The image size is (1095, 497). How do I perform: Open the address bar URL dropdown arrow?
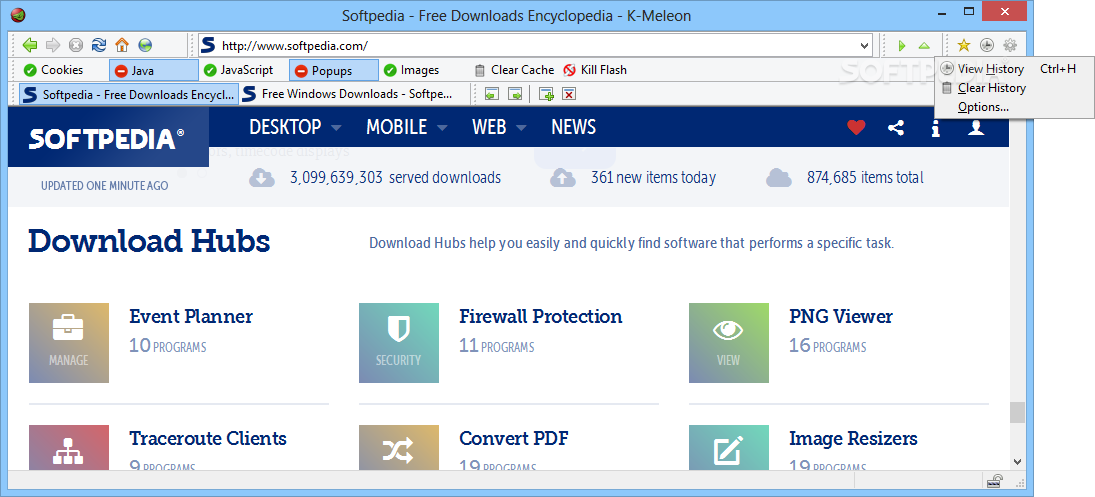[x=865, y=46]
